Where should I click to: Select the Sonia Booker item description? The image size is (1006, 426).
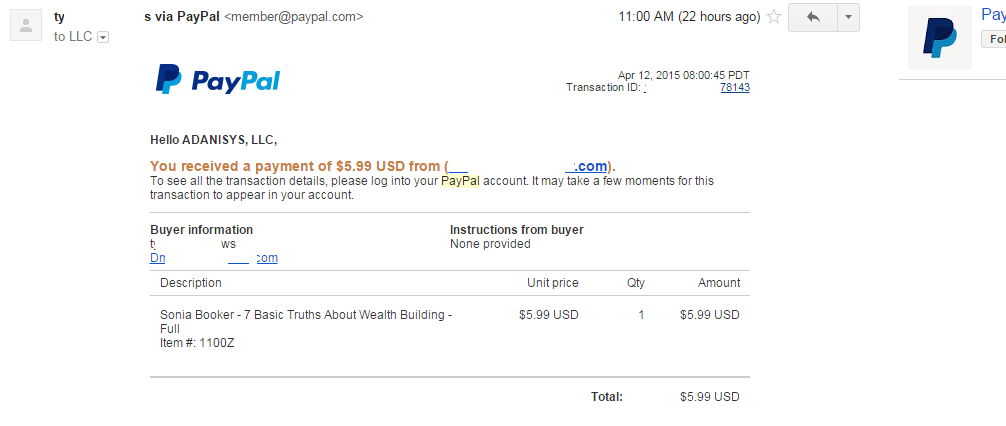click(x=306, y=322)
